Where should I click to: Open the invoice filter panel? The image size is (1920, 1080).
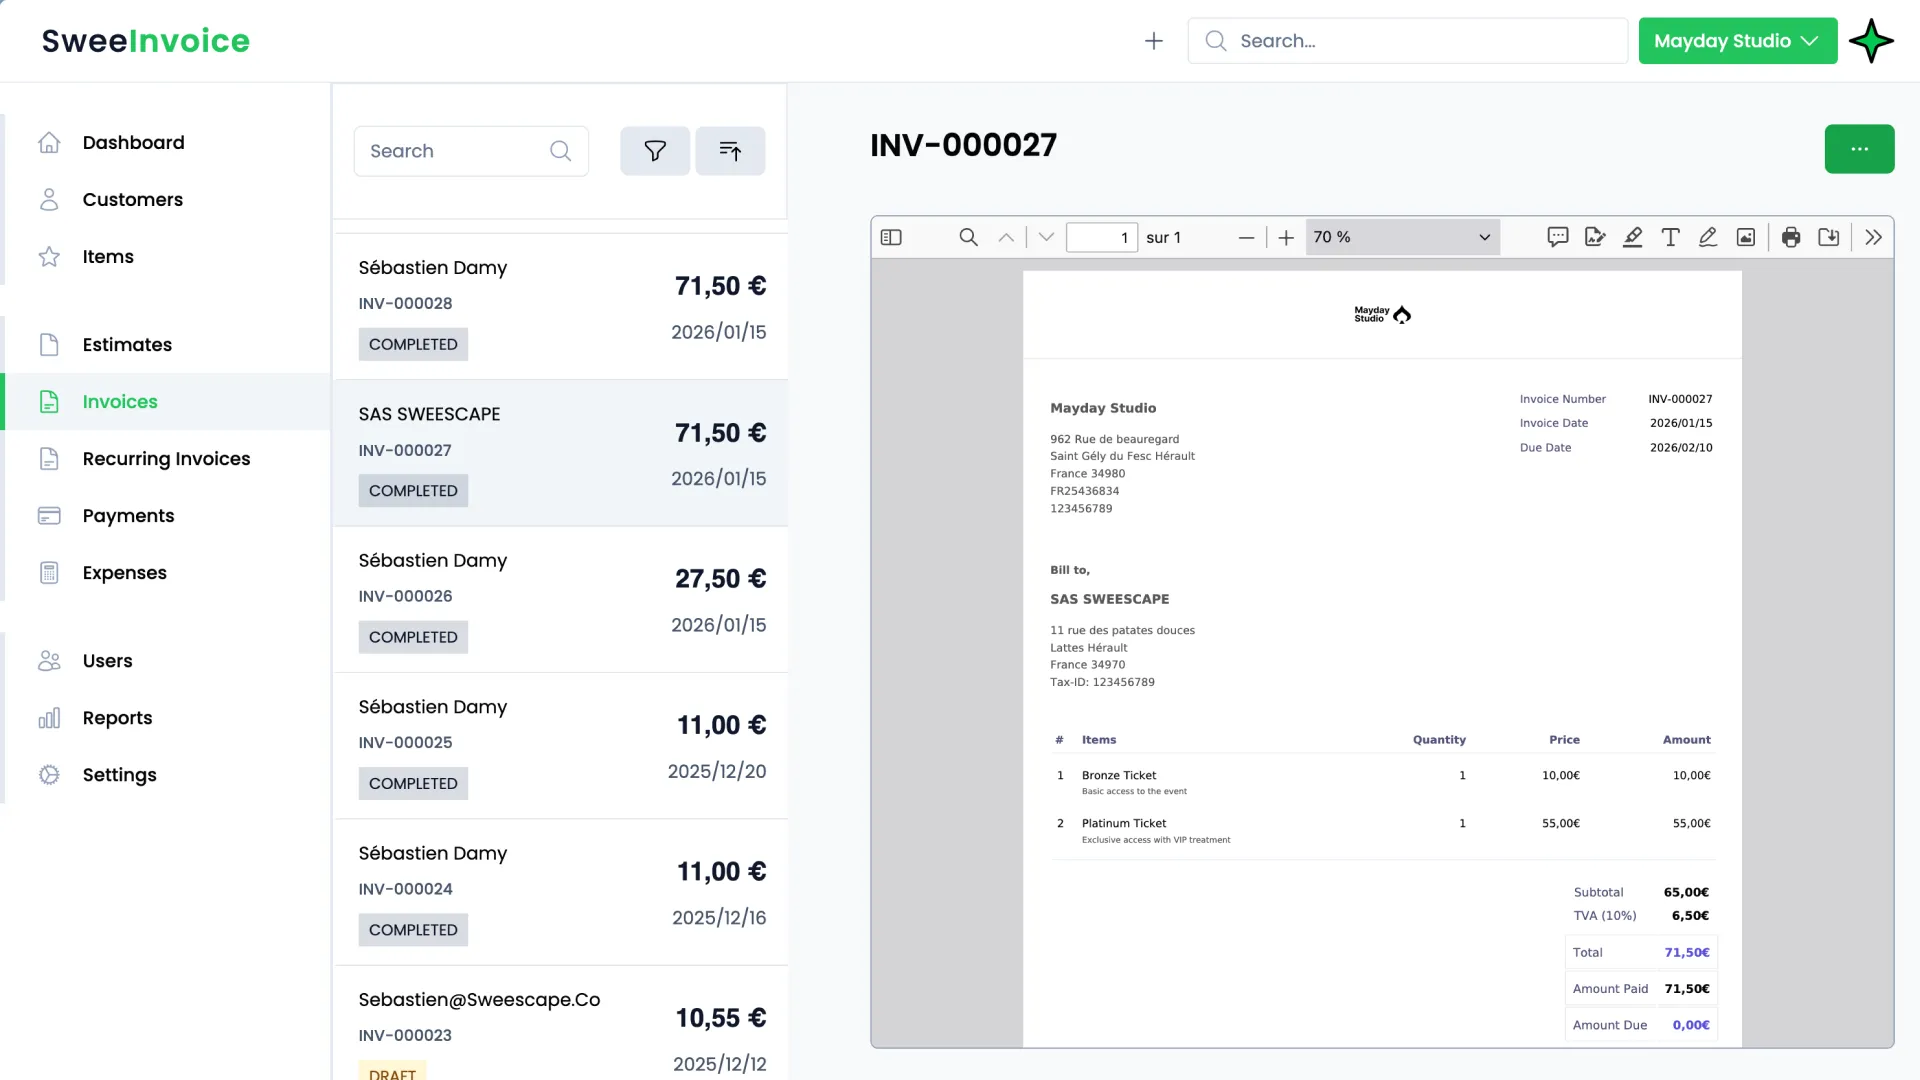click(x=654, y=150)
